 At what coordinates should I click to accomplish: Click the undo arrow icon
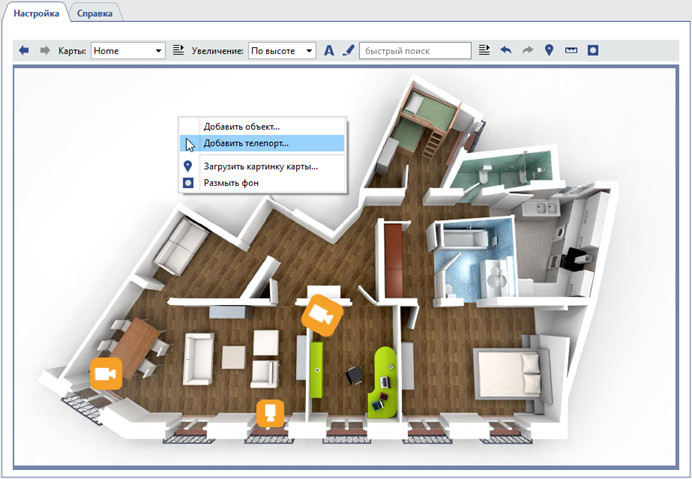click(x=506, y=50)
